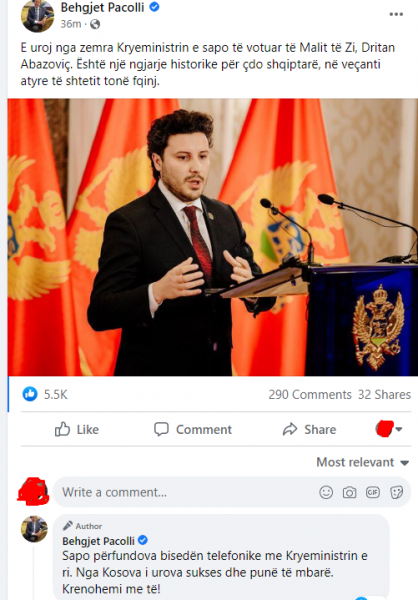Open the post photo of Dritan Abazović
Image resolution: width=418 pixels, height=600 pixels.
point(212,237)
